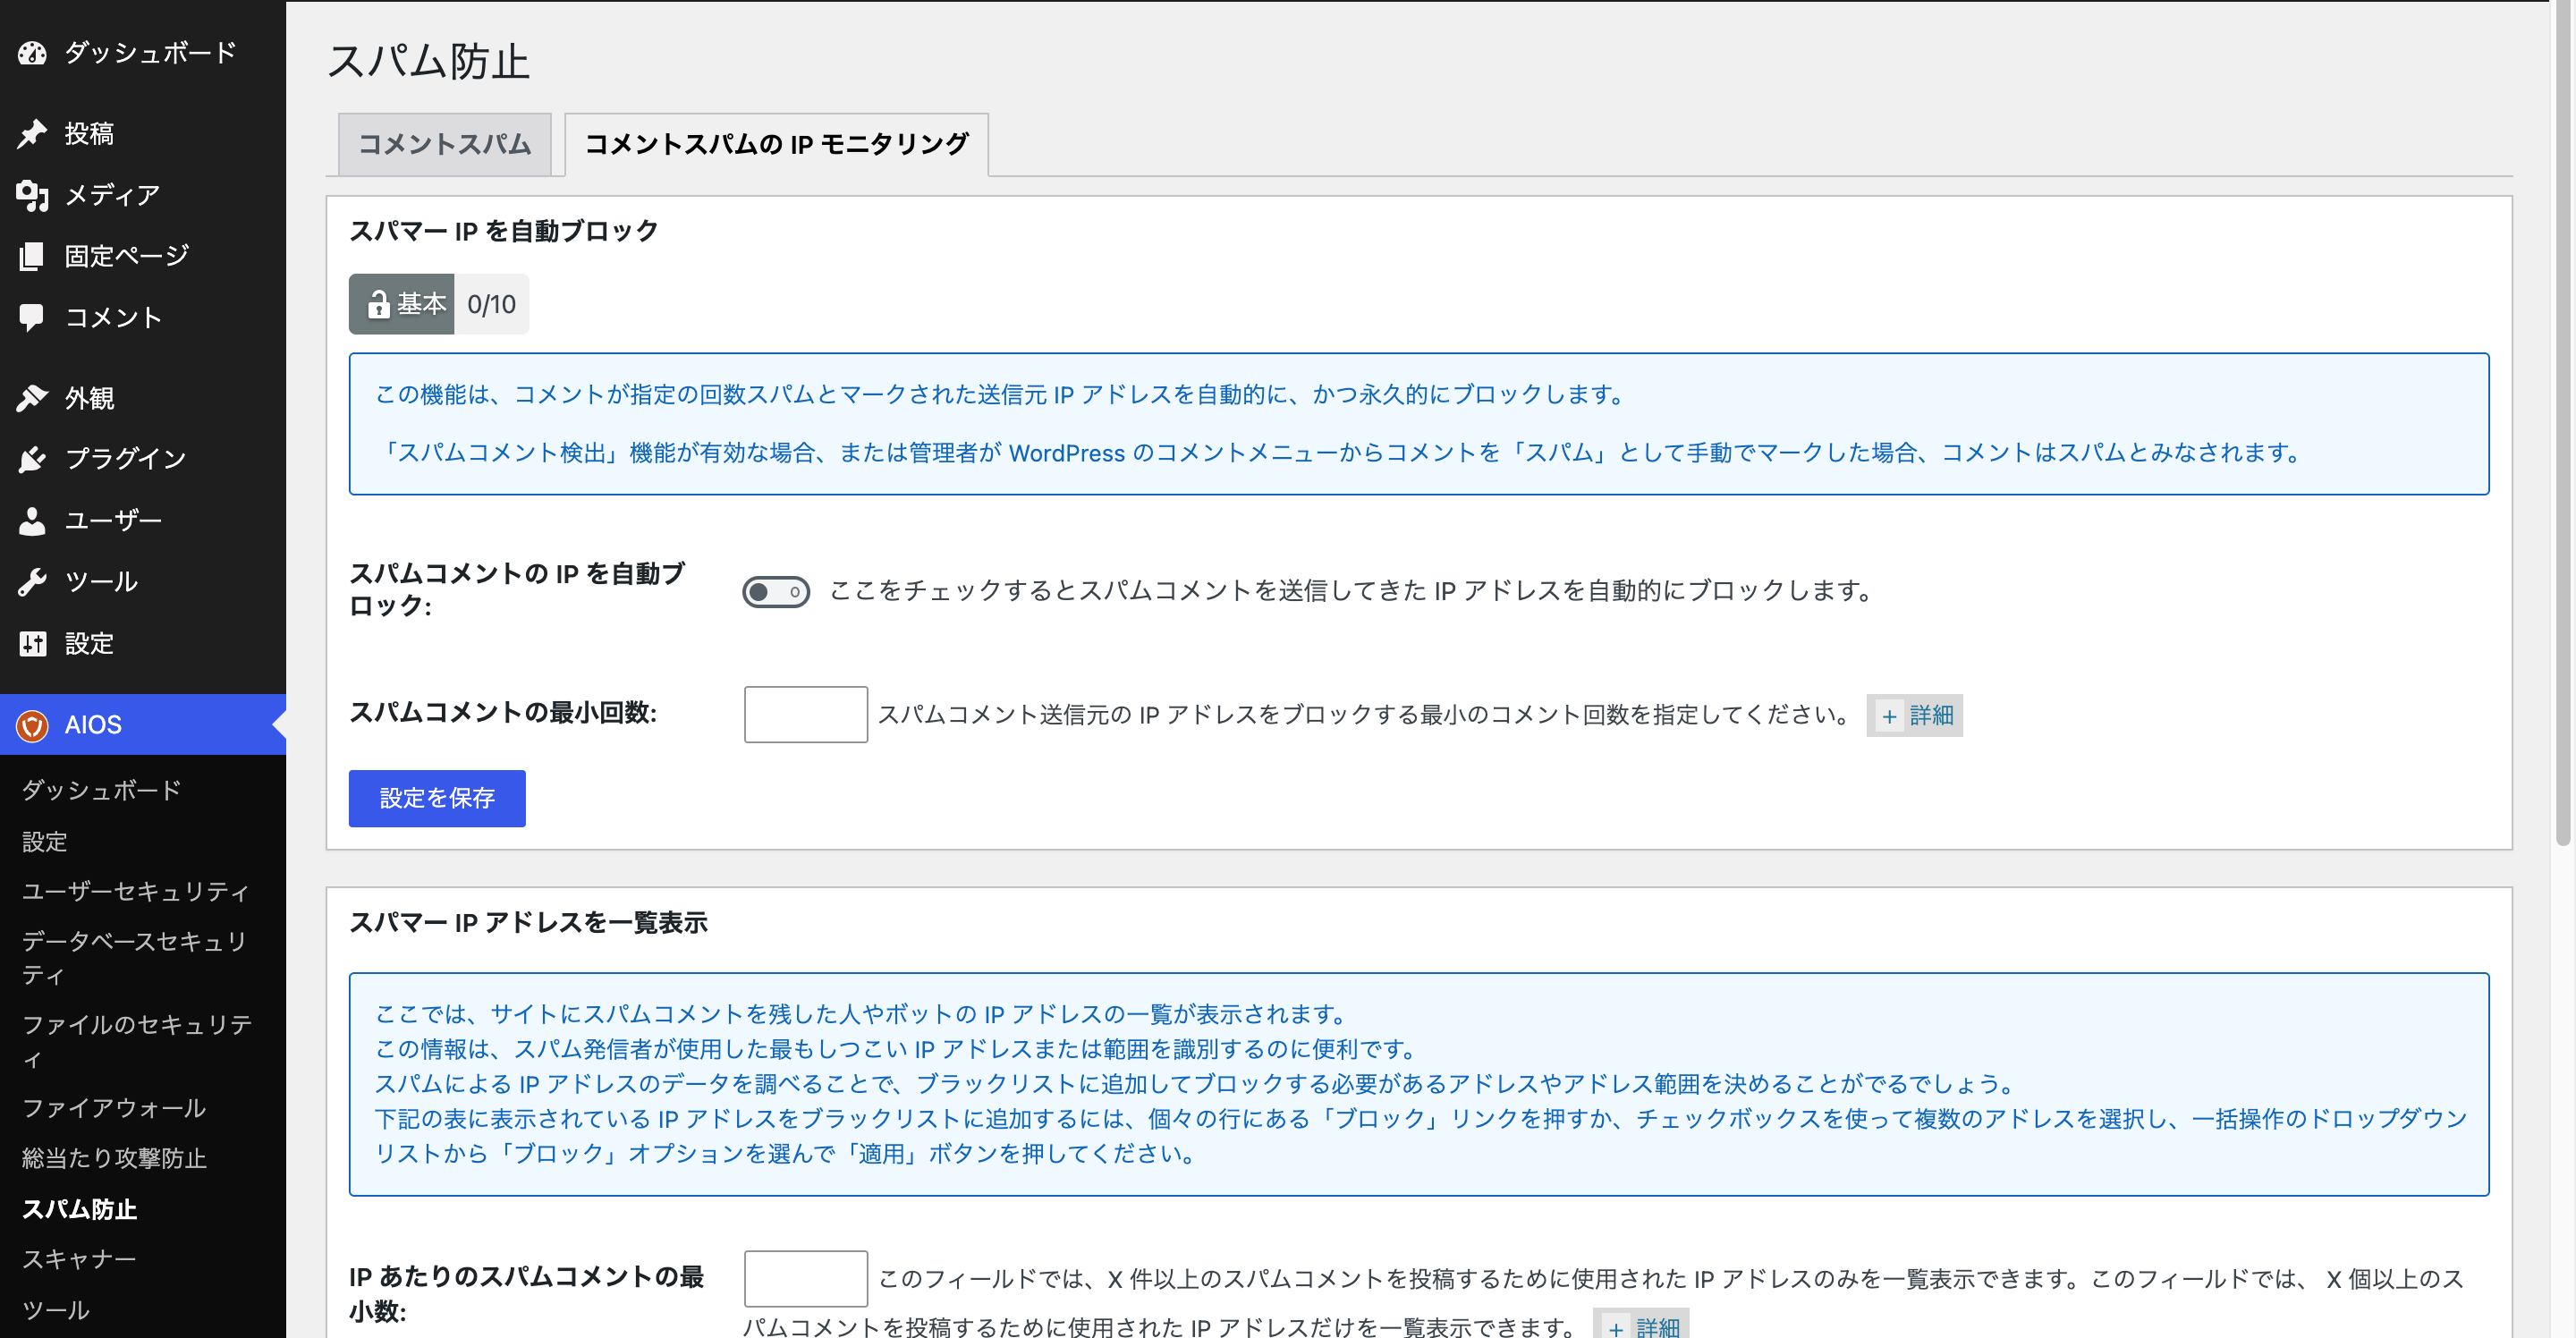The image size is (2576, 1338).
Task: Click the pages icon beside 固定ページ
Action: (32, 256)
